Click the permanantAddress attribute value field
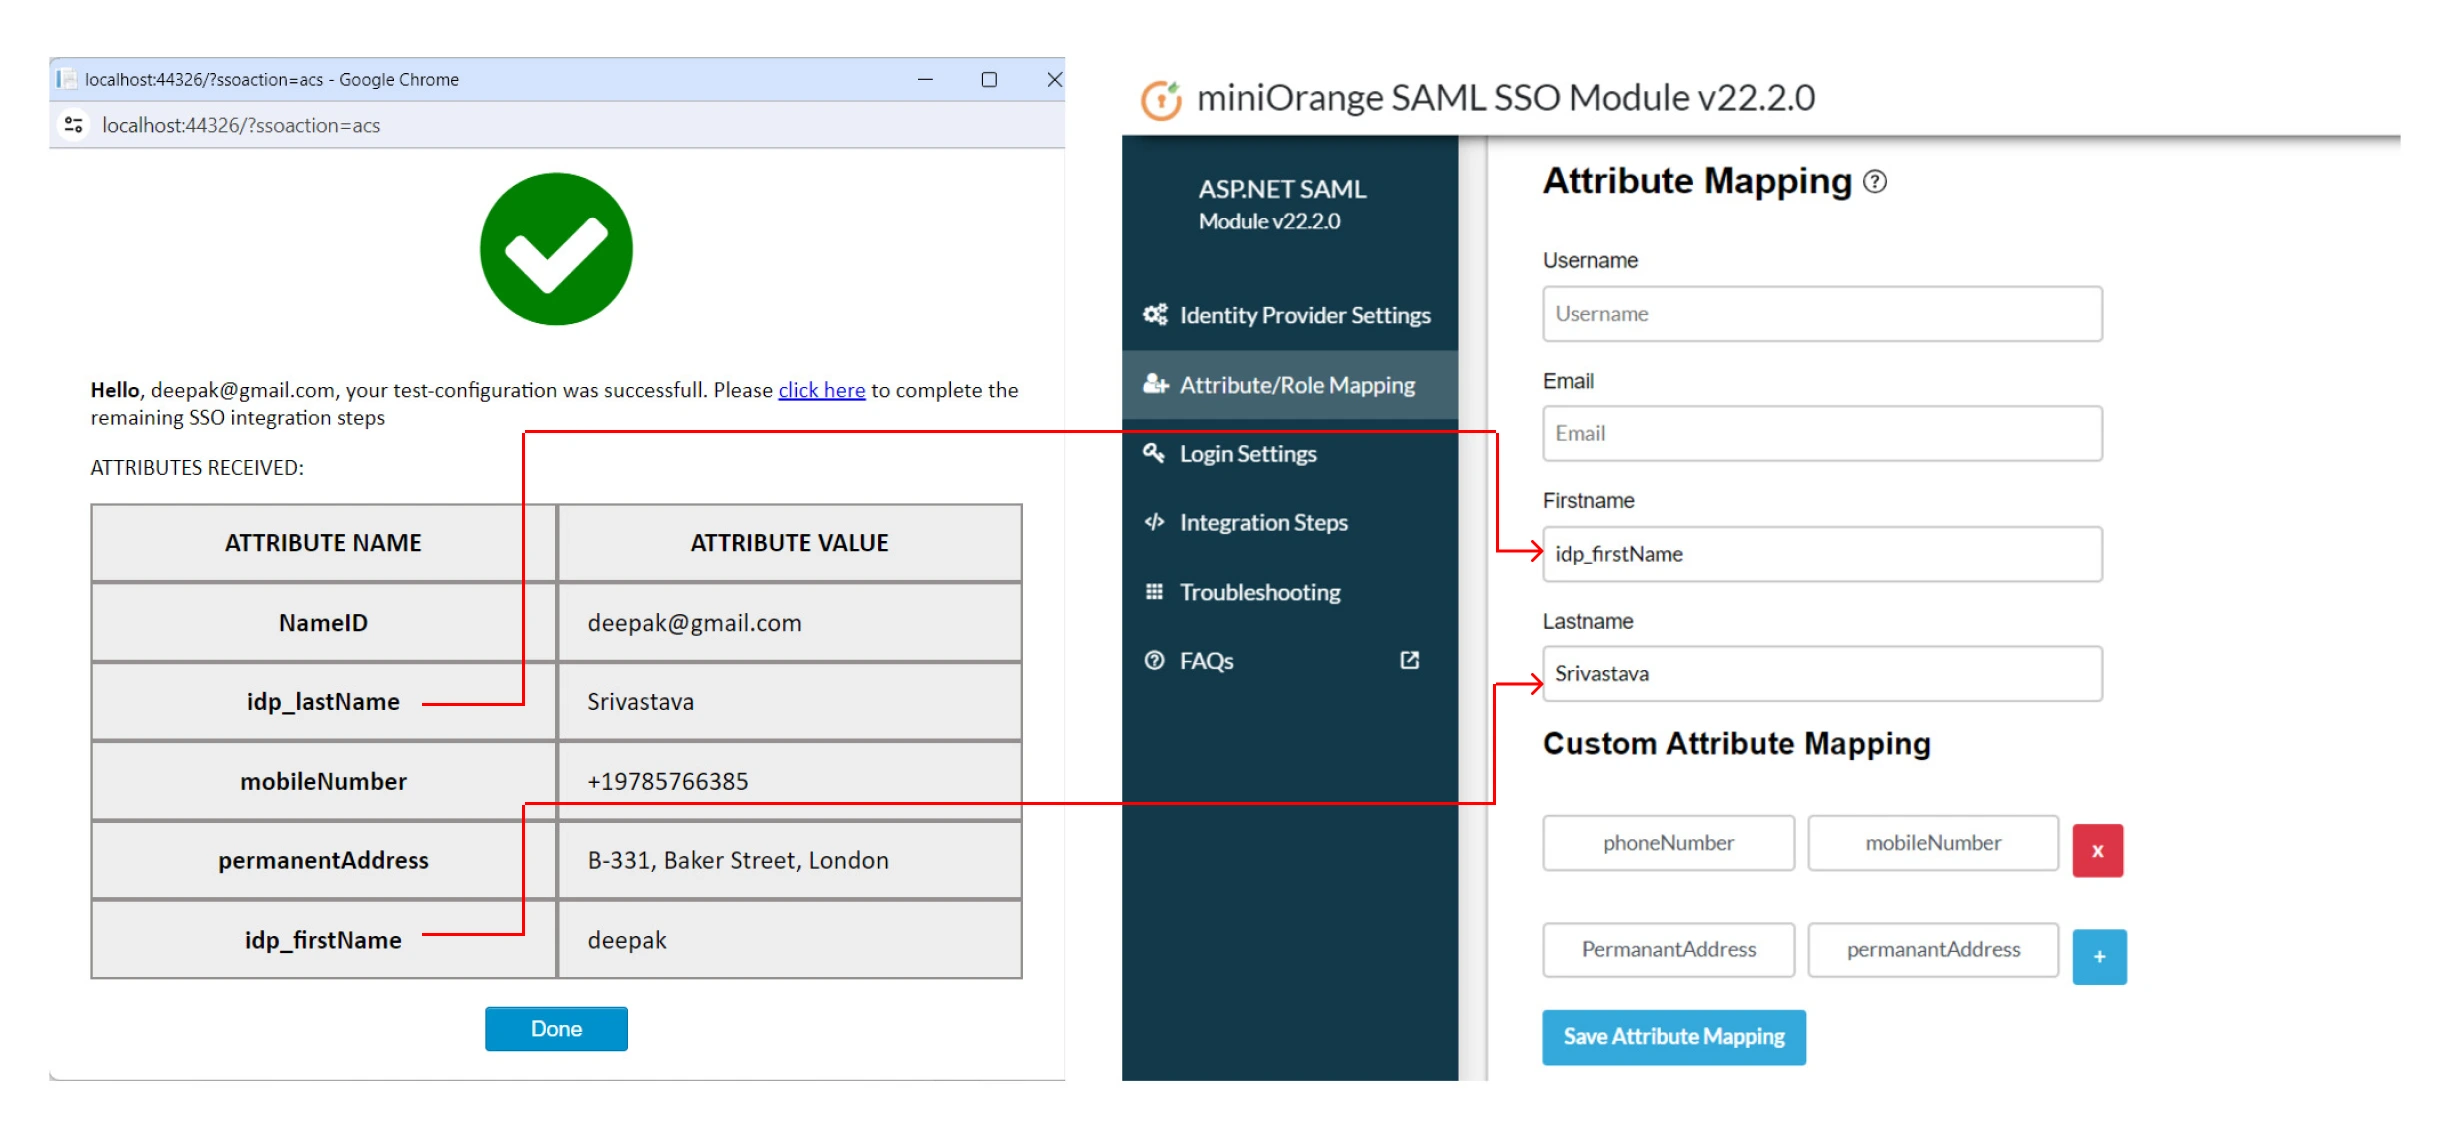2450x1138 pixels. pyautogui.click(x=1933, y=950)
